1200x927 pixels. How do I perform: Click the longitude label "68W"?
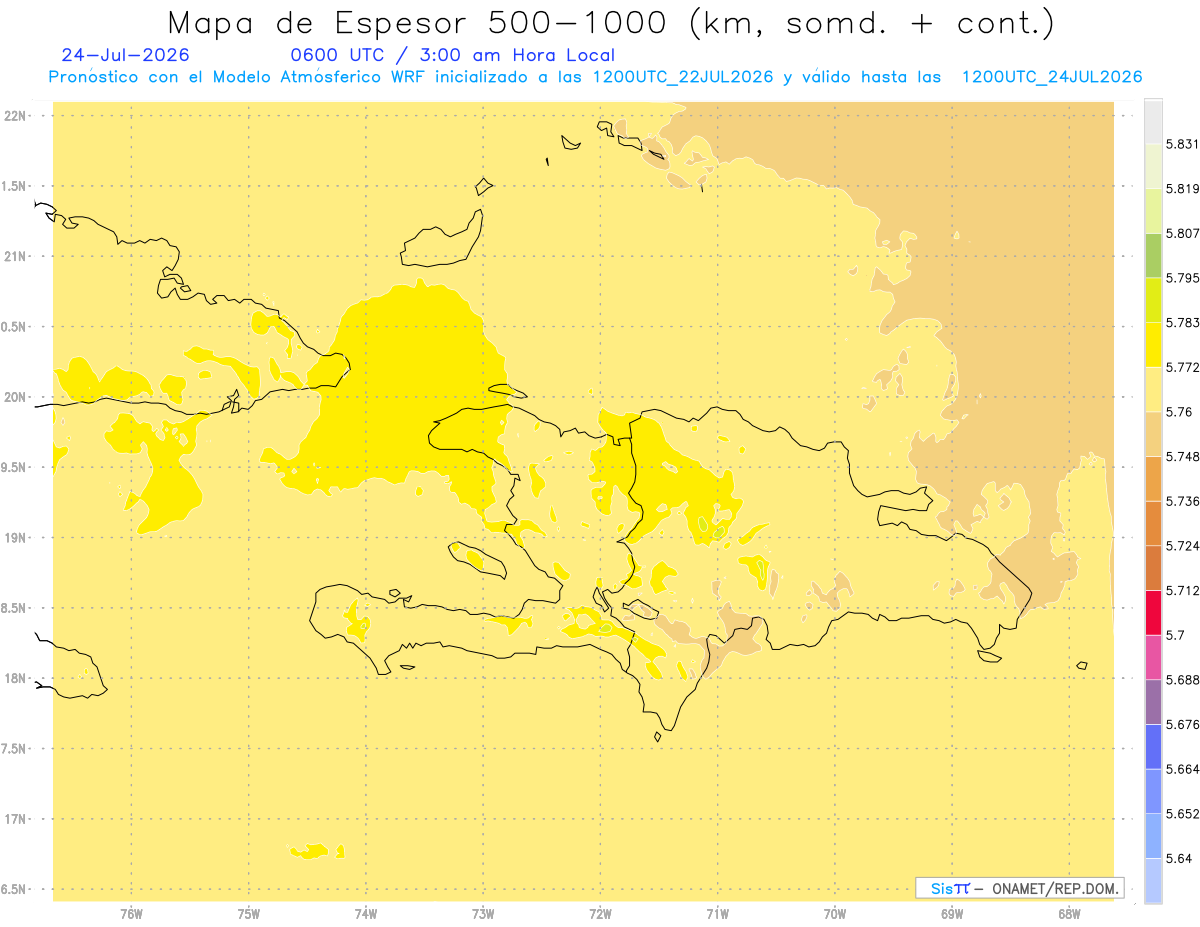click(1069, 914)
